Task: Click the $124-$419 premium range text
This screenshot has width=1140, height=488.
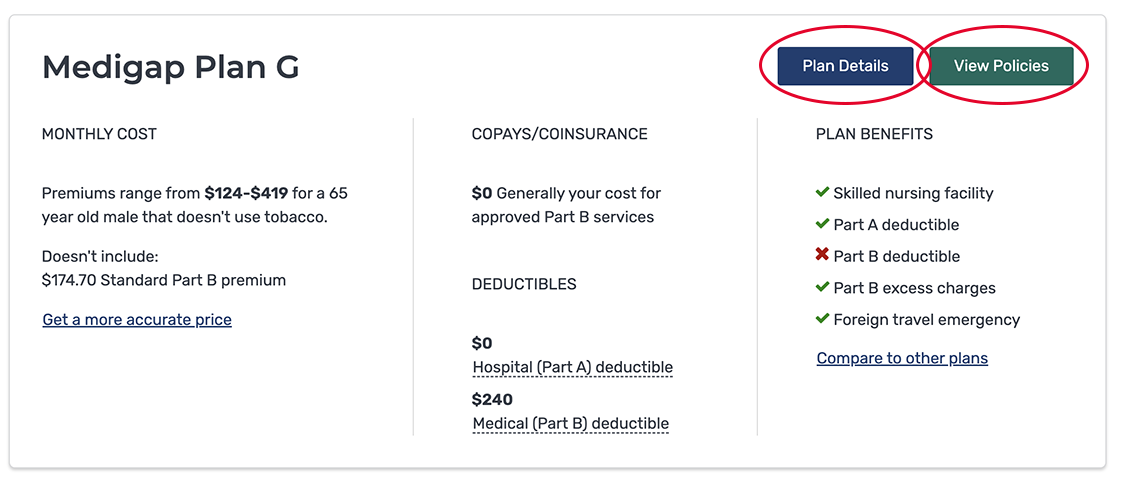Action: [246, 193]
